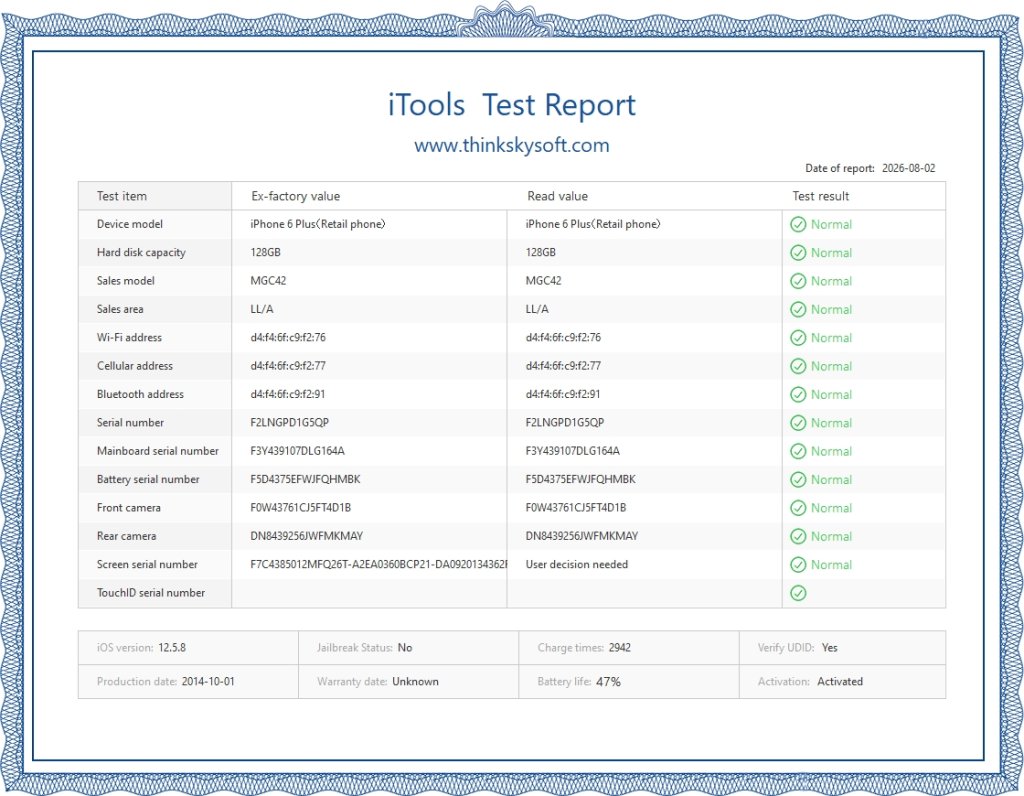
Task: Click the read value LL/A
Action: pos(537,310)
